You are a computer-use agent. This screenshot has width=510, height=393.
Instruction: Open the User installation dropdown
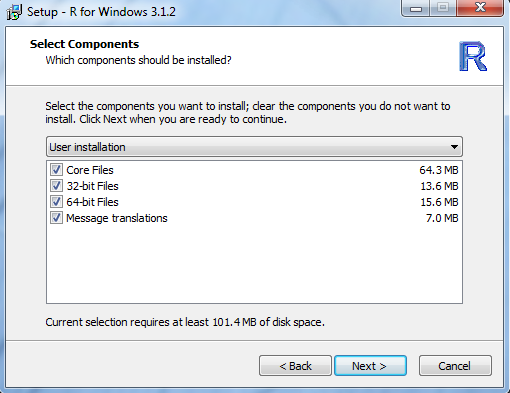pos(254,147)
